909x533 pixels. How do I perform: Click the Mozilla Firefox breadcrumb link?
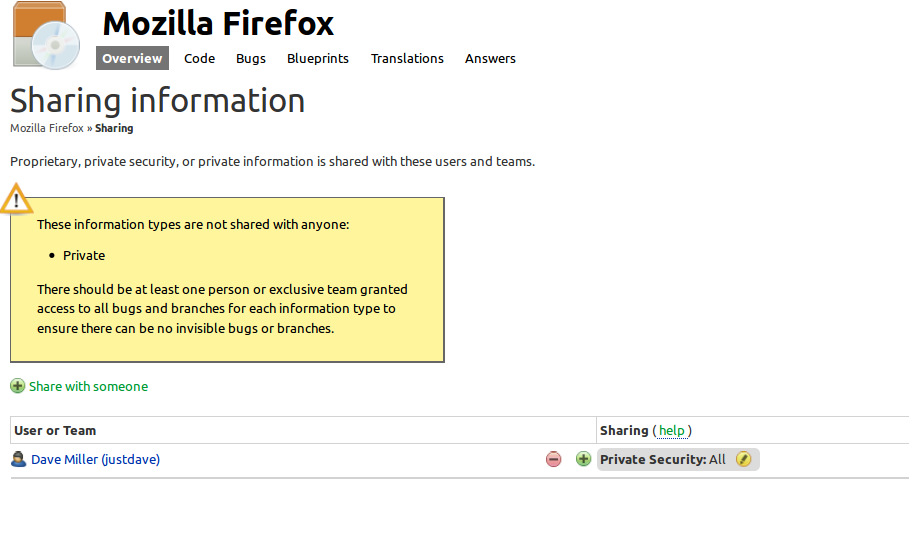tap(47, 128)
